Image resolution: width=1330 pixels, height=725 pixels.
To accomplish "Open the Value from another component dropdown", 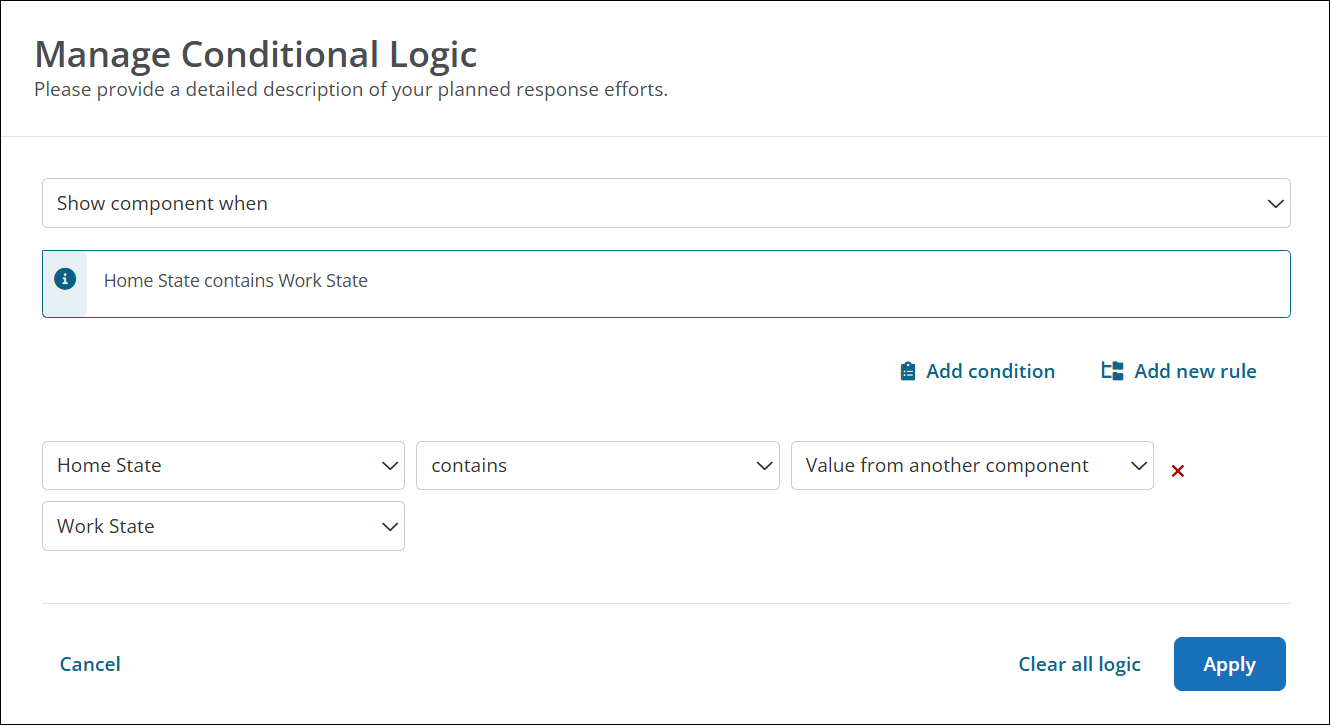I will [x=970, y=466].
